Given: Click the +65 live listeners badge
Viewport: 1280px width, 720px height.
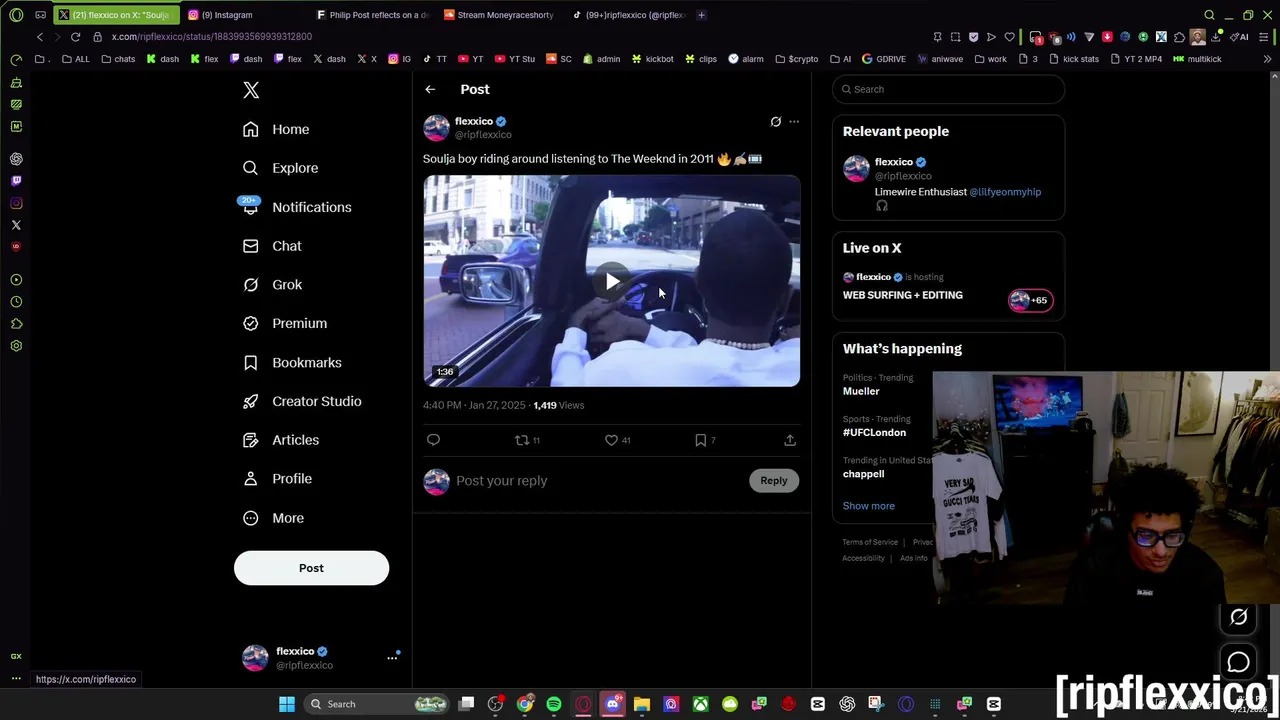Looking at the screenshot, I should (x=1030, y=300).
